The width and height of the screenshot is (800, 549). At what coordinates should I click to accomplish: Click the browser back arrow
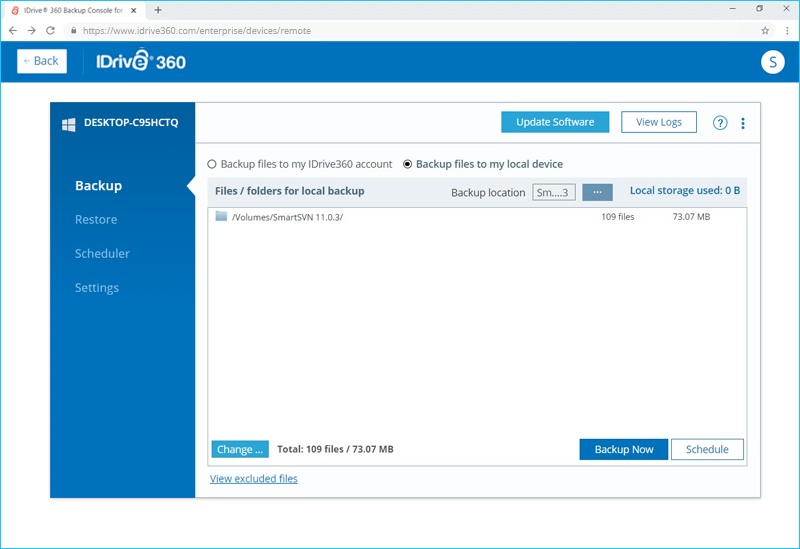coord(13,30)
